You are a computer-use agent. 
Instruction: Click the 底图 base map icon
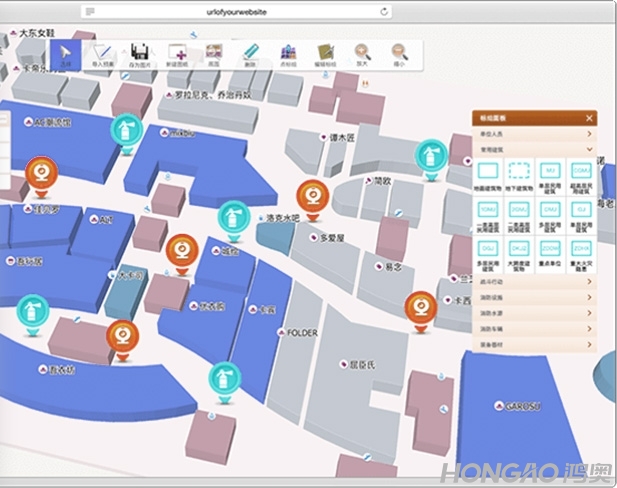tap(214, 53)
